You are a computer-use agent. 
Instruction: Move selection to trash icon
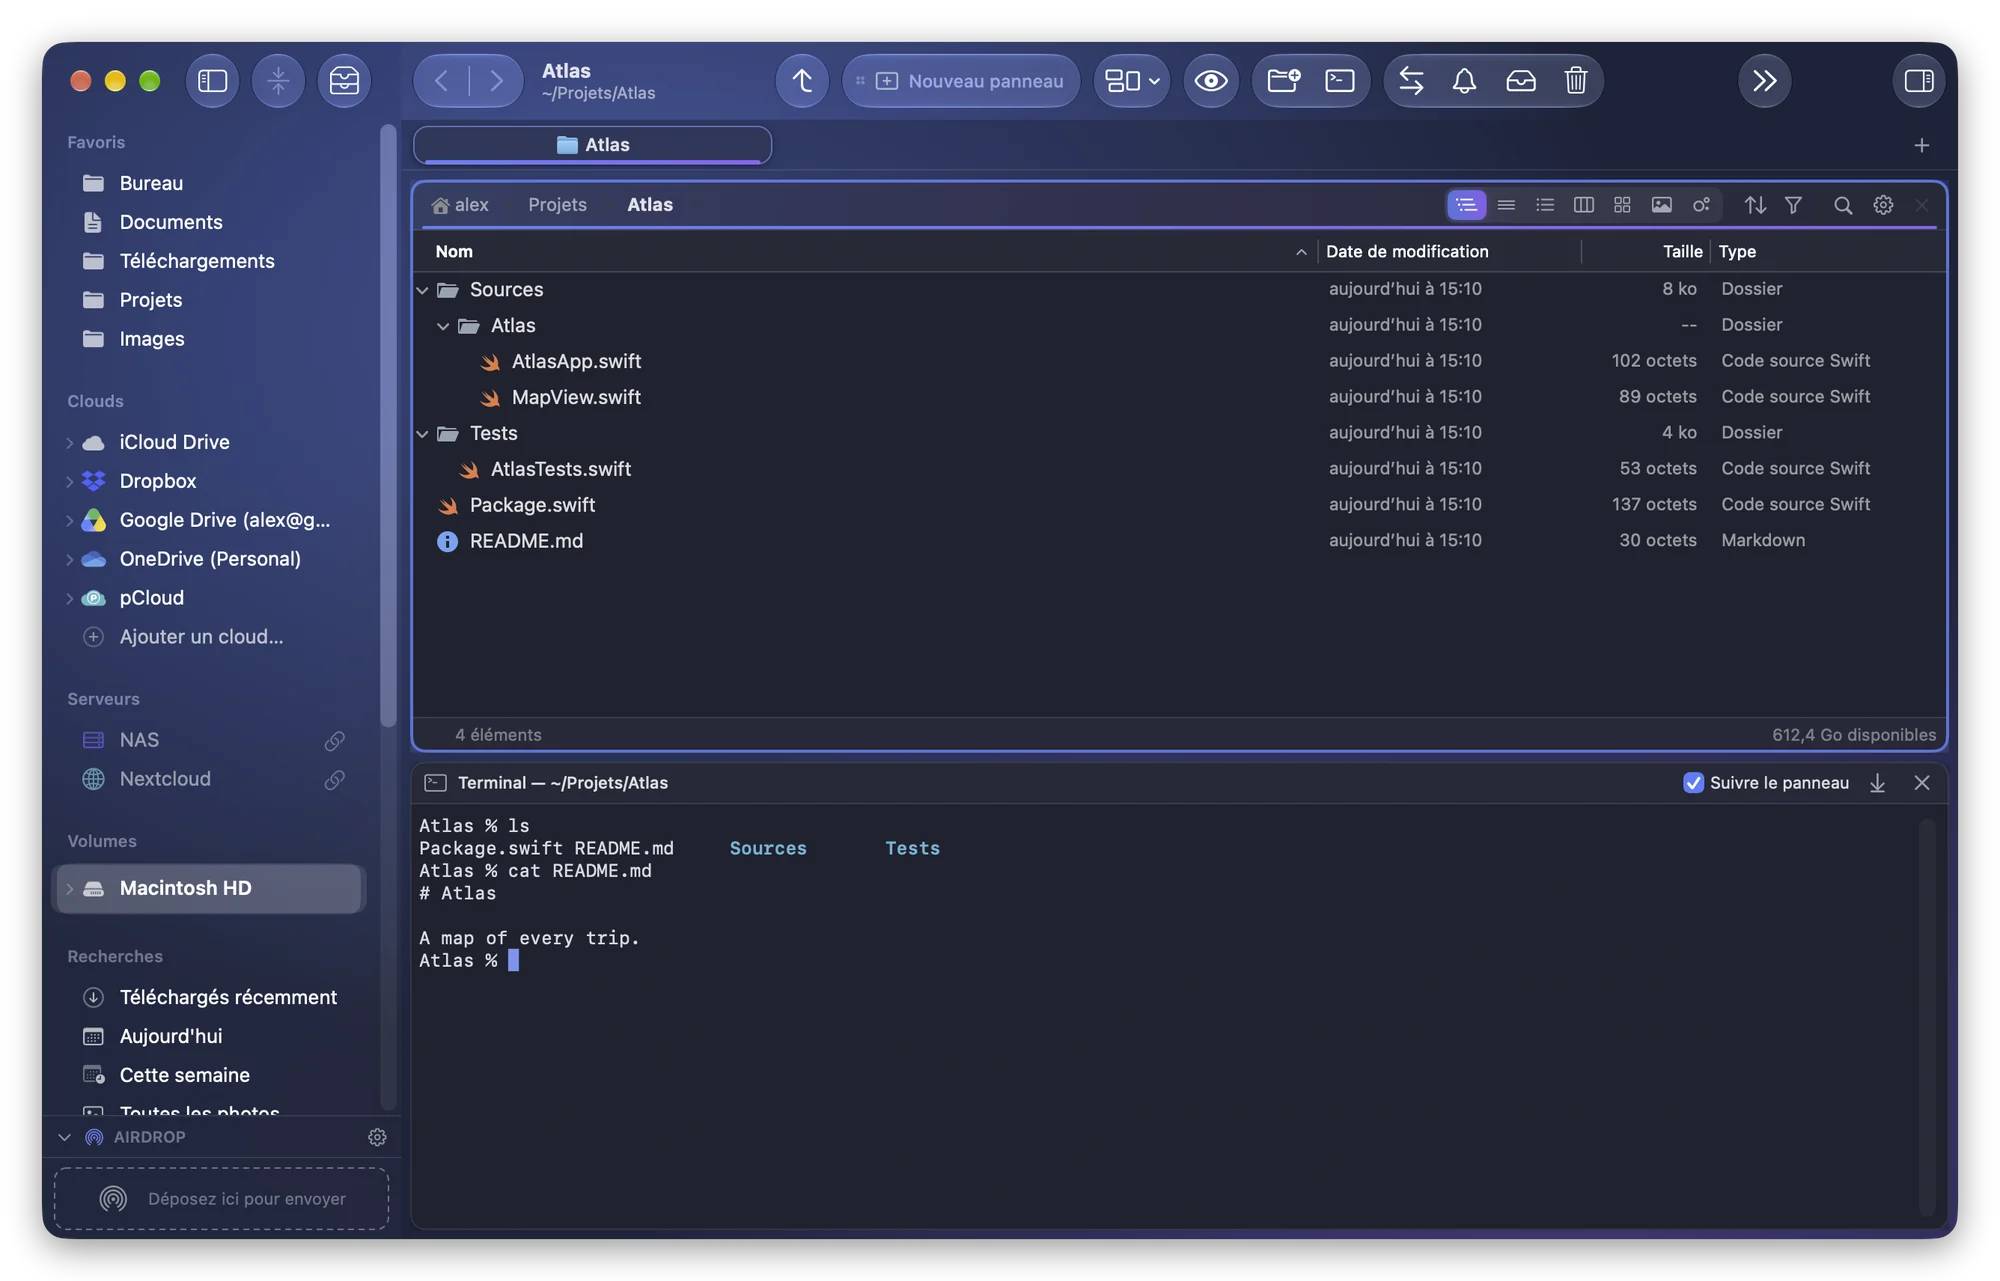coord(1576,81)
